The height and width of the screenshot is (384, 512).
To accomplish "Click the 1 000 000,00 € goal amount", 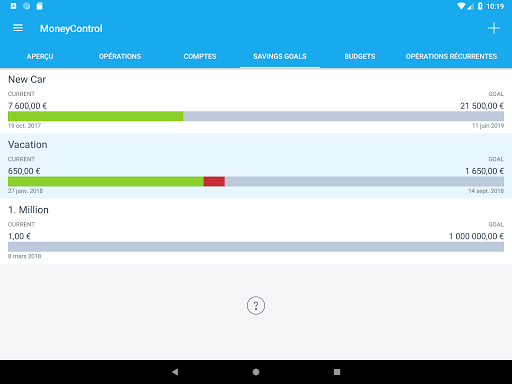I will coord(476,236).
